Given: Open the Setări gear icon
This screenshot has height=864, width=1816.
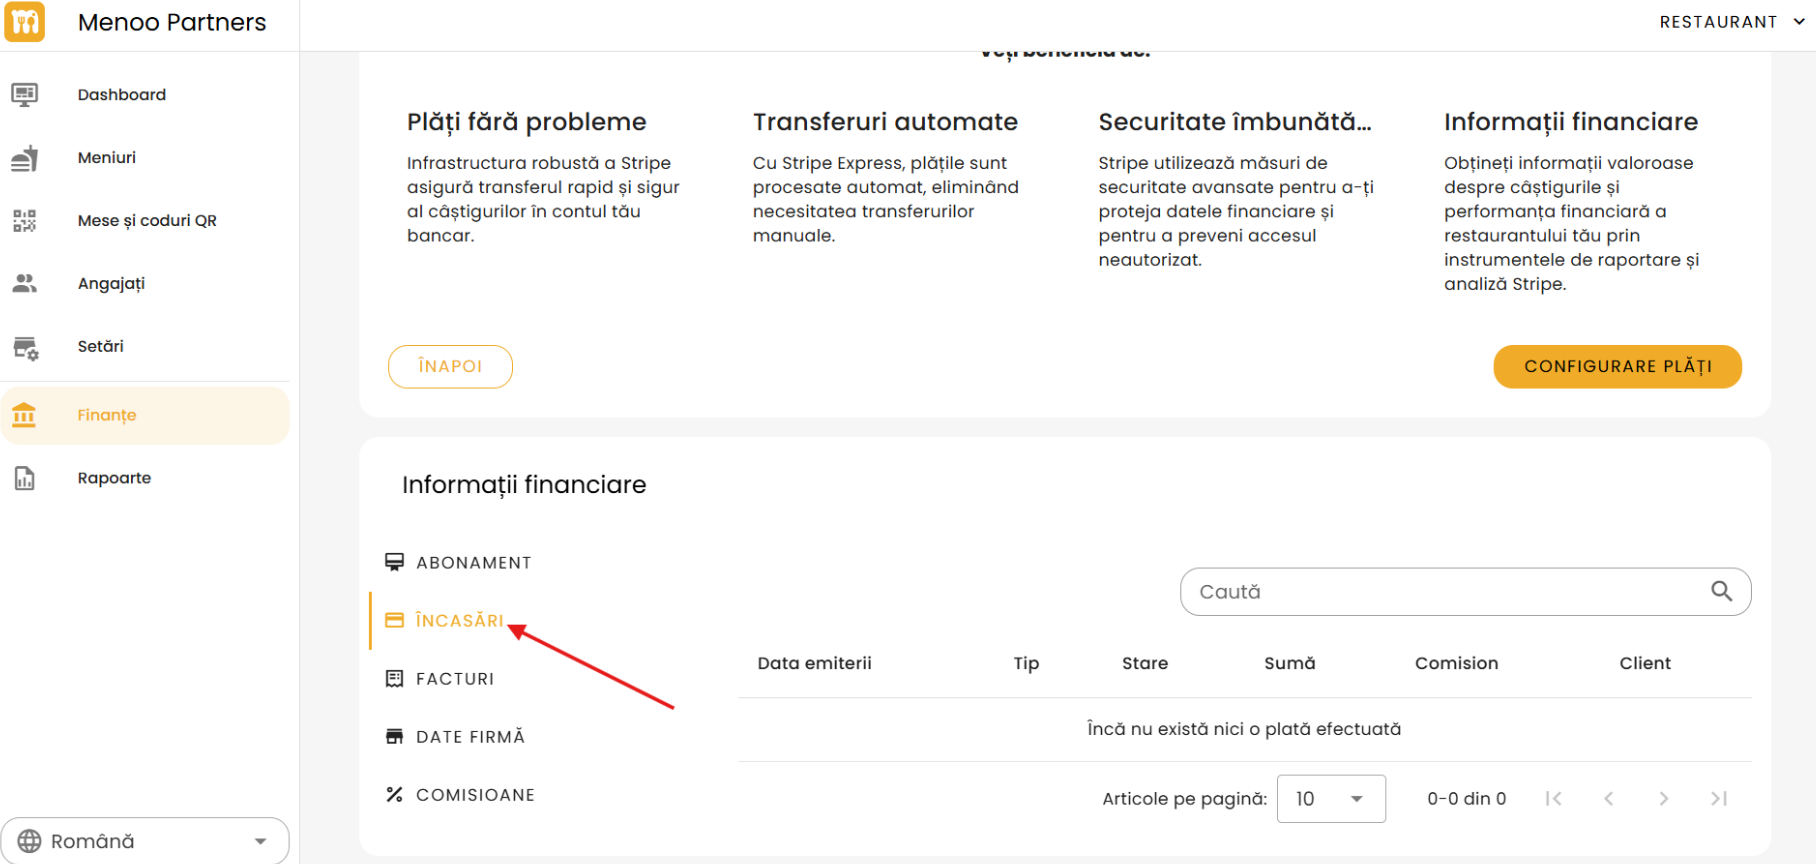Looking at the screenshot, I should tap(25, 347).
